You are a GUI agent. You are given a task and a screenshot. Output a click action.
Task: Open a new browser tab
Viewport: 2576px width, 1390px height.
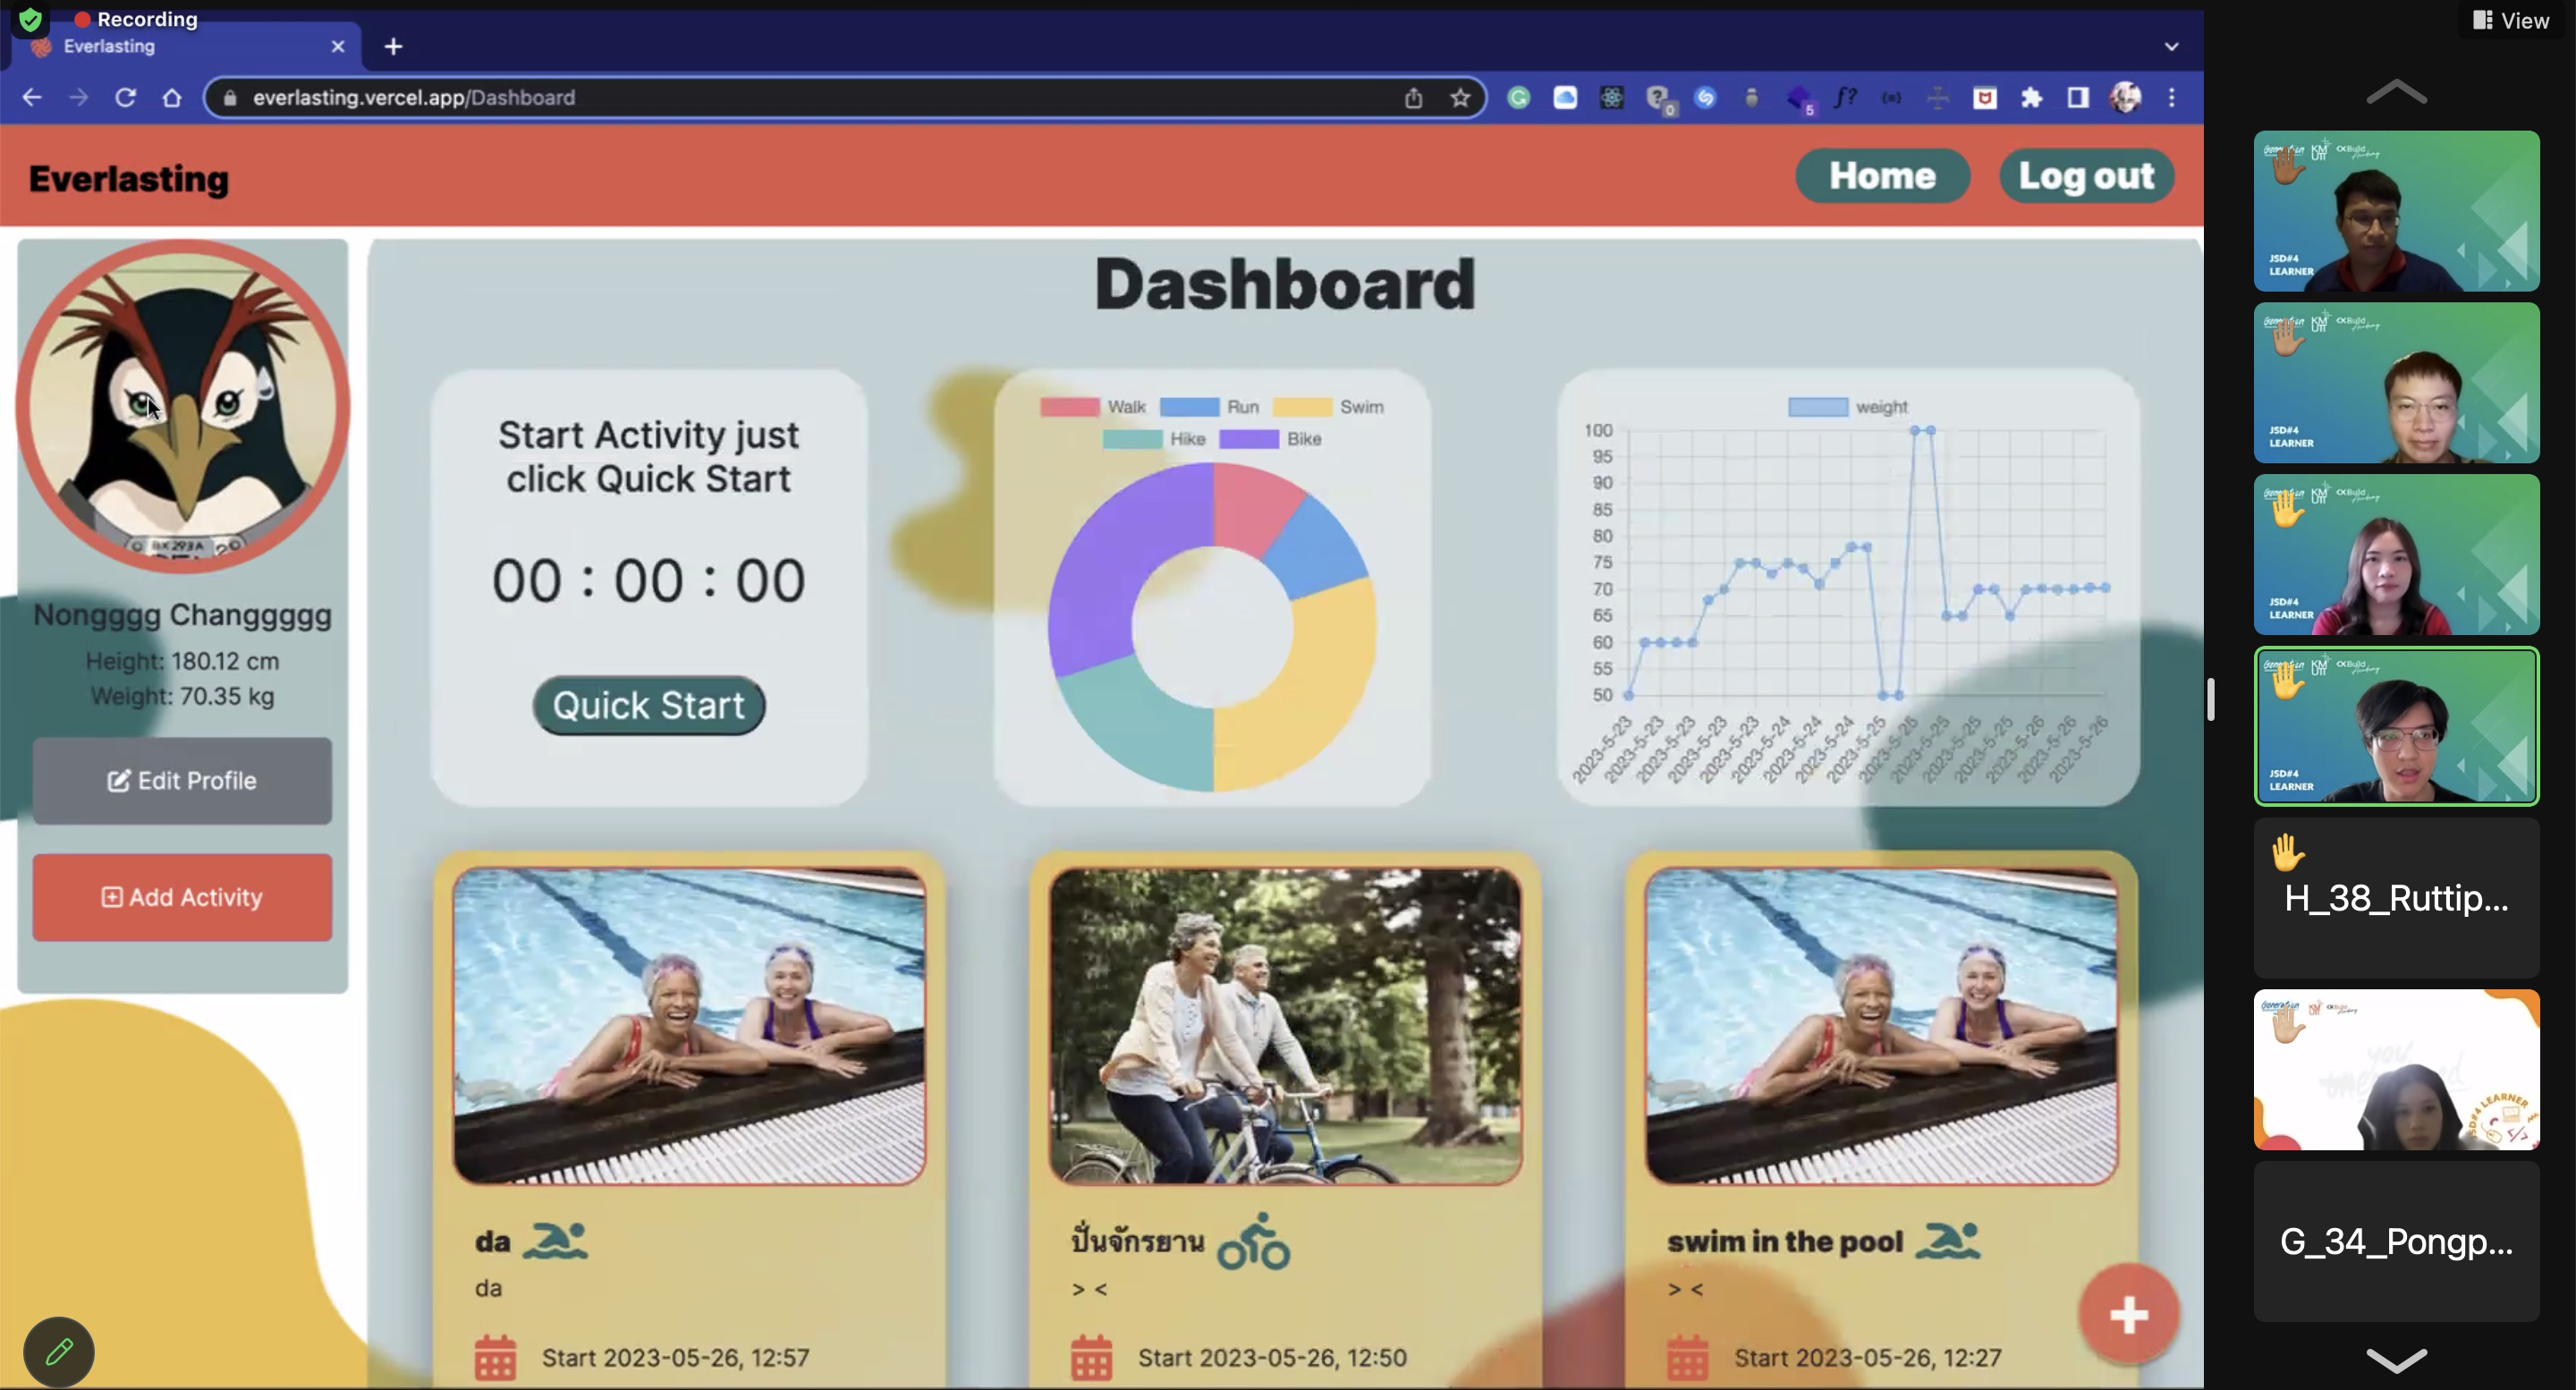point(393,46)
